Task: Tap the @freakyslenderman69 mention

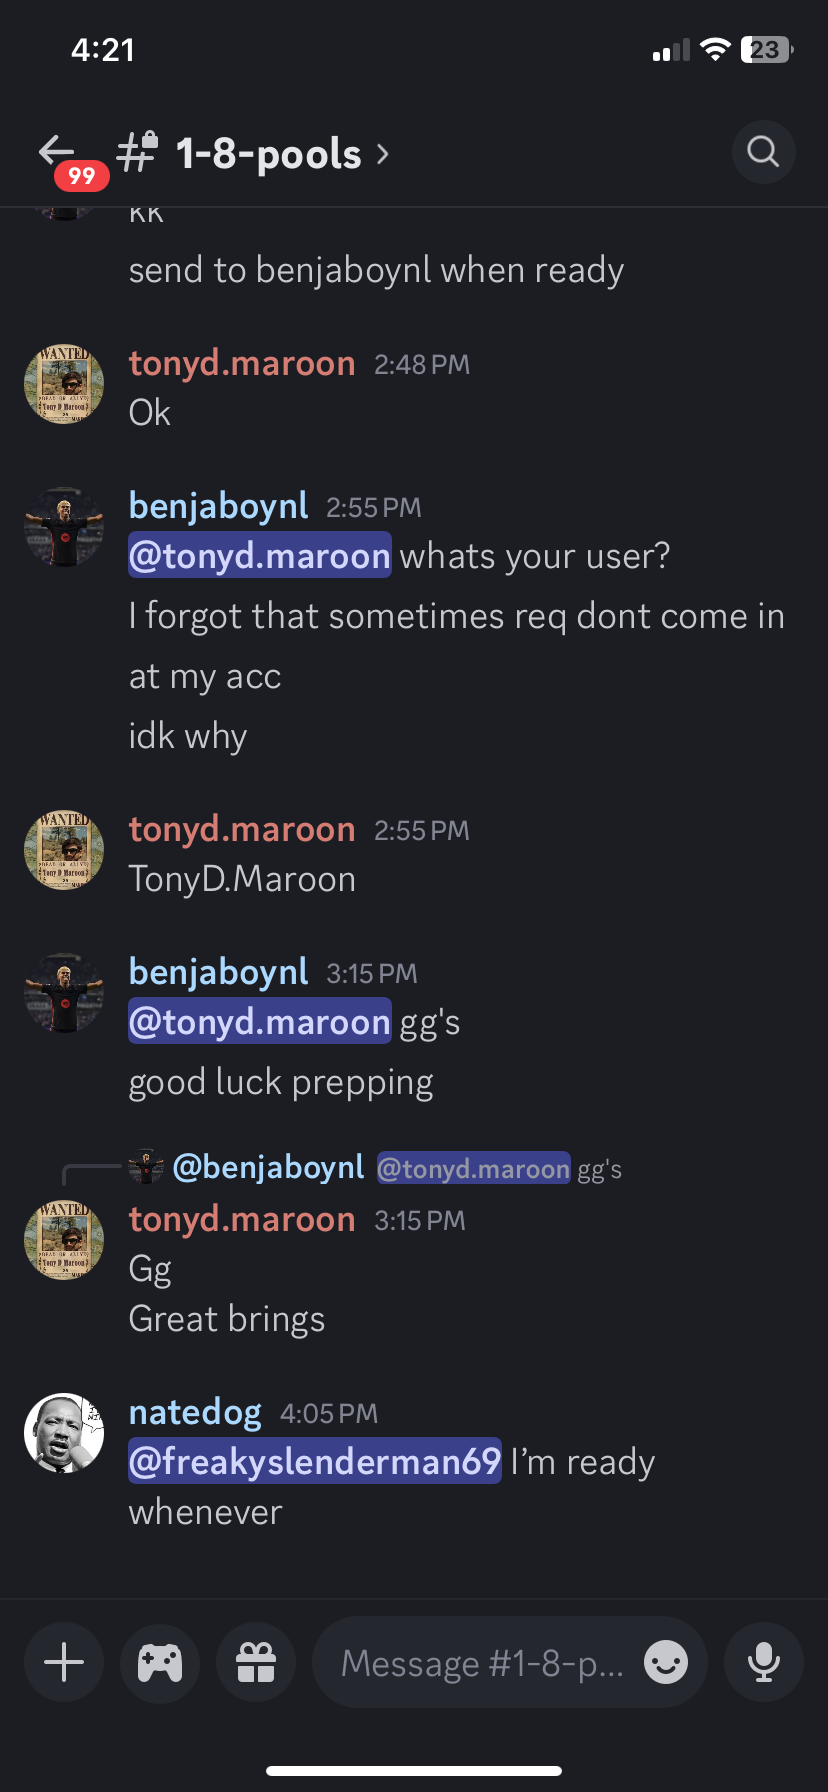Action: click(315, 1461)
